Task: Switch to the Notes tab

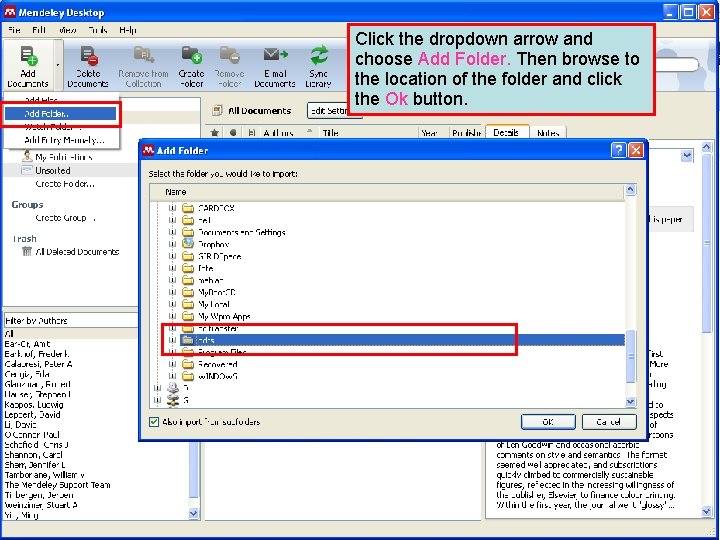Action: tap(548, 133)
